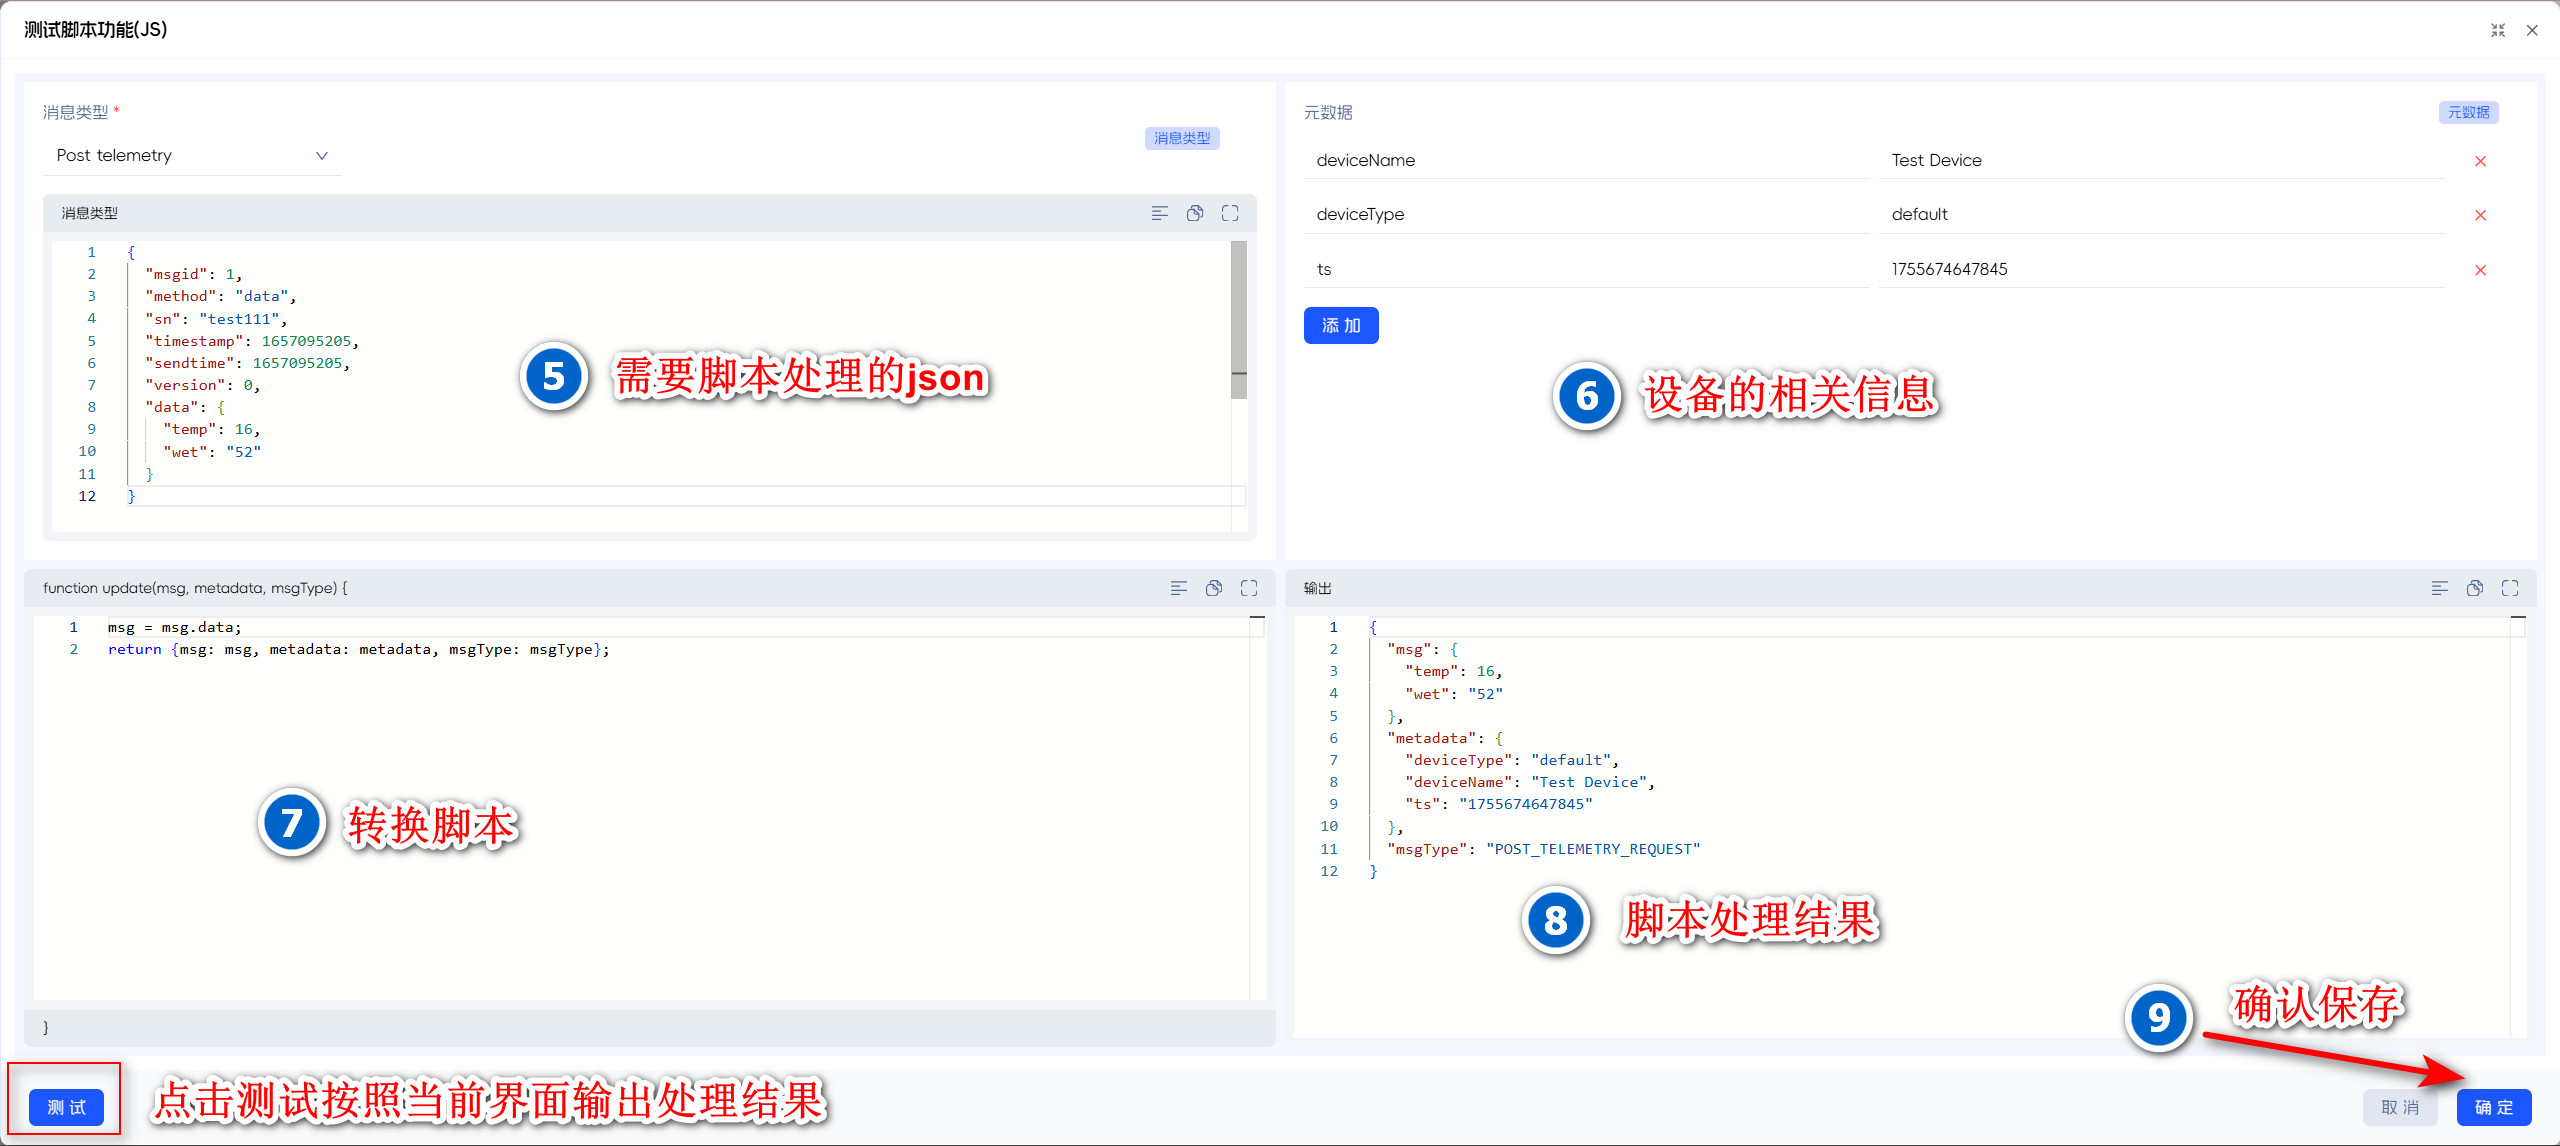The height and width of the screenshot is (1146, 2560).
Task: Fullscreen the output panel
Action: 2510,588
